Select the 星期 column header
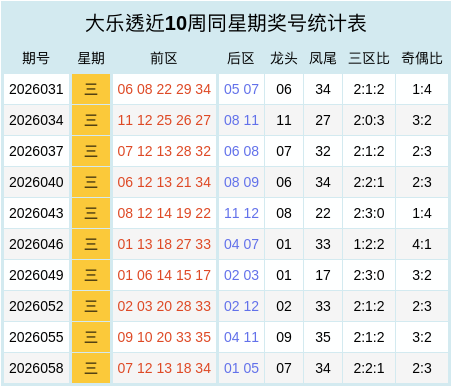Image resolution: width=452 pixels, height=387 pixels. click(x=91, y=58)
